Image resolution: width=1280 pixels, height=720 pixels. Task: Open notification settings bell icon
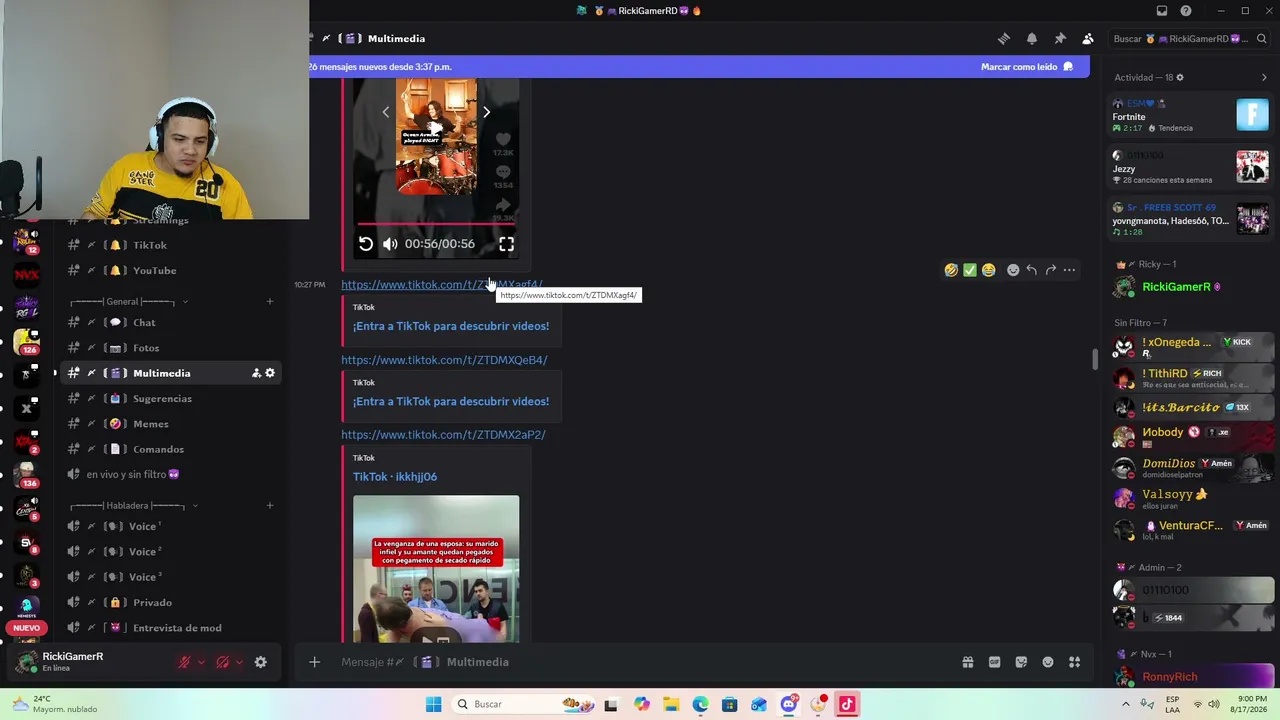(x=1032, y=39)
